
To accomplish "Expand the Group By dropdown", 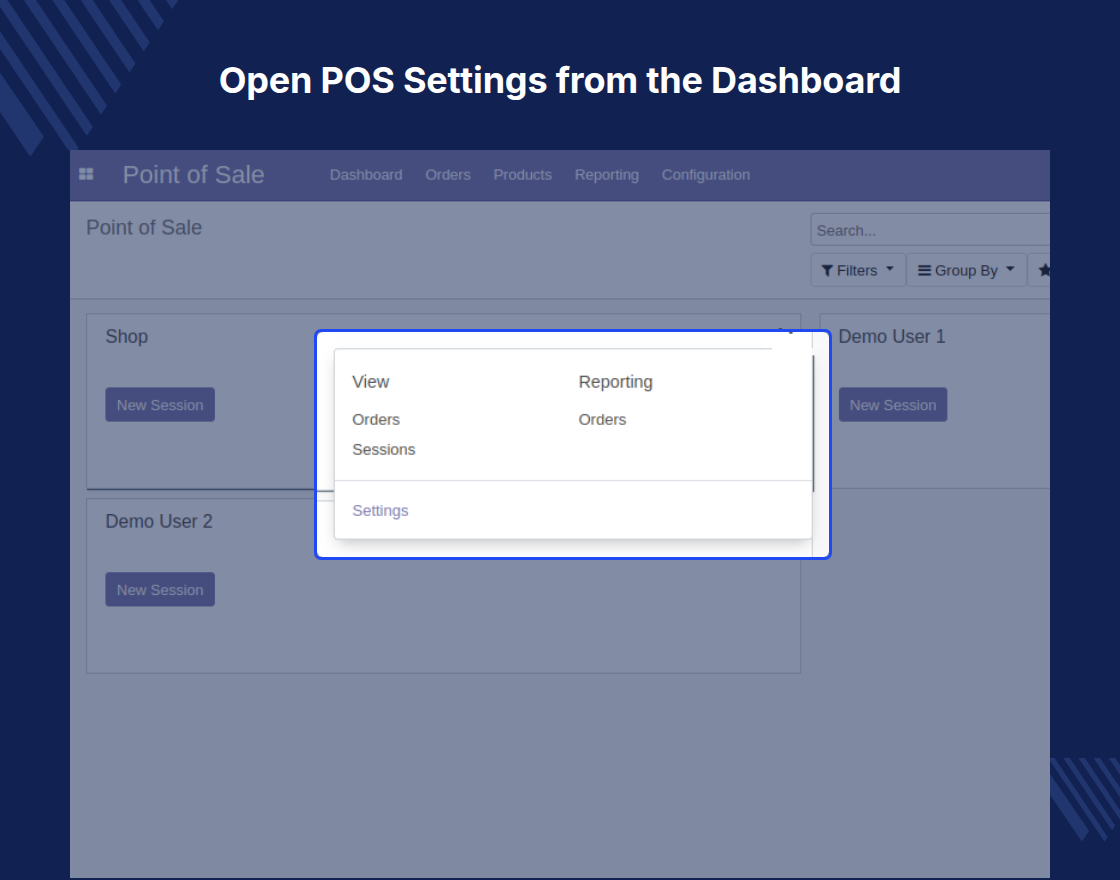I will point(966,270).
